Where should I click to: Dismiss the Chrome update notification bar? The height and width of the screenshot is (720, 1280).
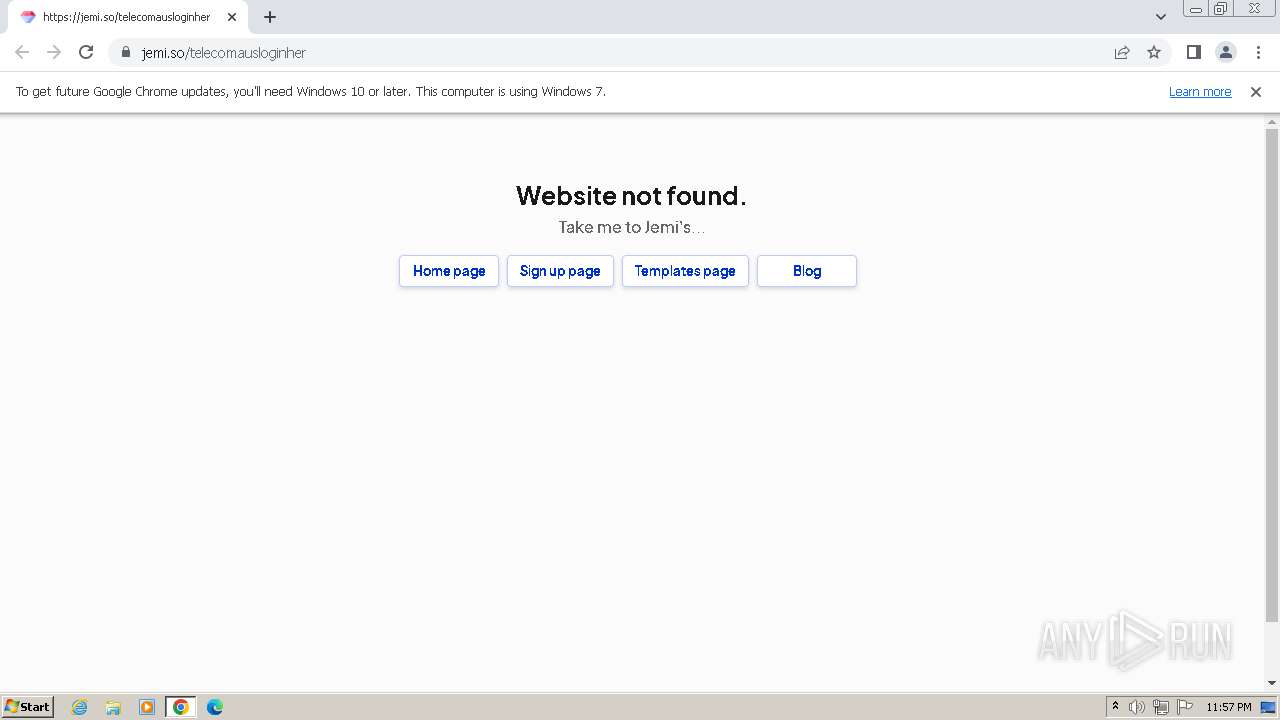tap(1256, 91)
